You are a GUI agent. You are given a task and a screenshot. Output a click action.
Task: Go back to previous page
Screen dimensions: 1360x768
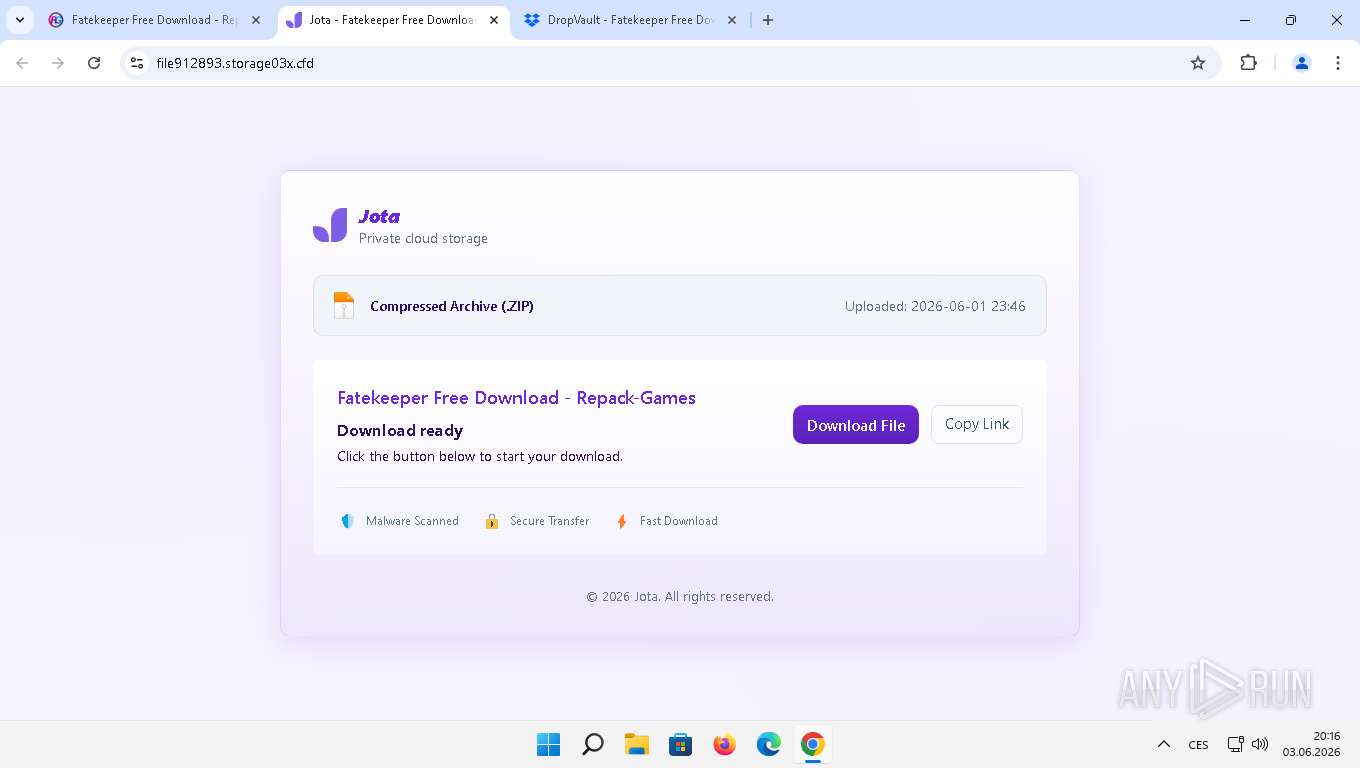tap(22, 63)
